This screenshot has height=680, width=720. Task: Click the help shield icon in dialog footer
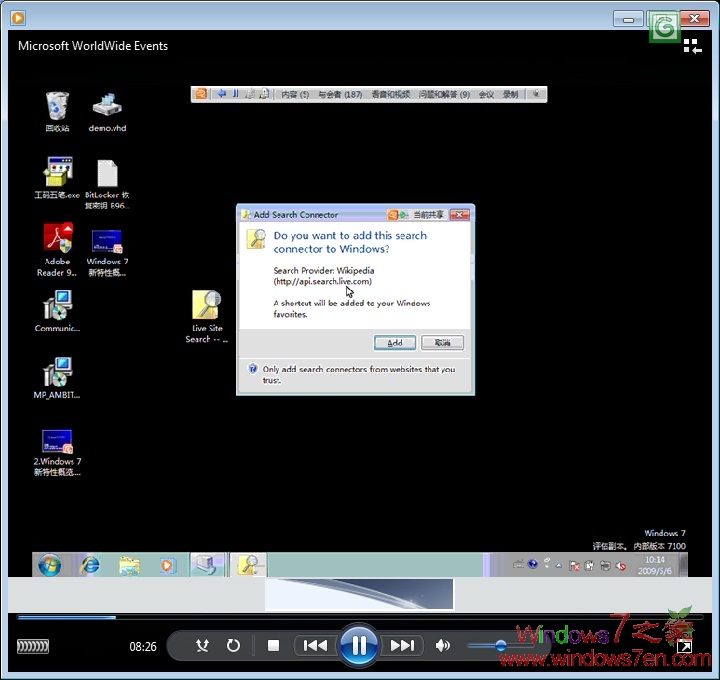click(x=253, y=369)
